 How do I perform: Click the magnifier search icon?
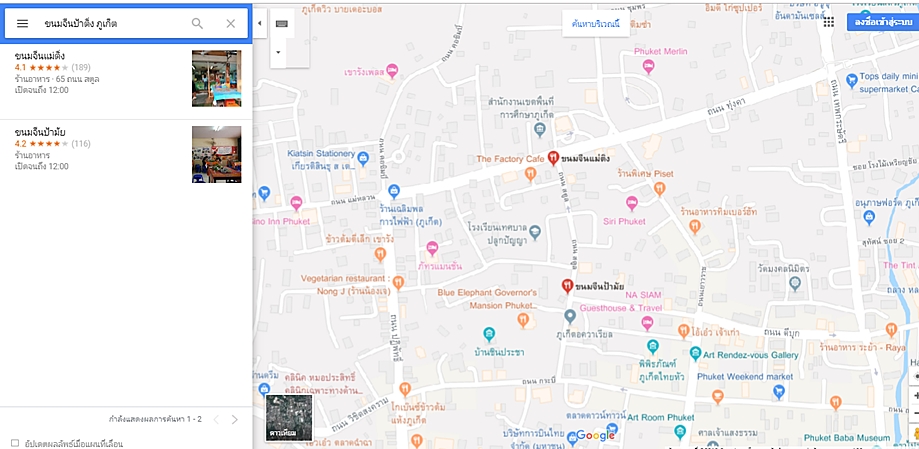(198, 23)
